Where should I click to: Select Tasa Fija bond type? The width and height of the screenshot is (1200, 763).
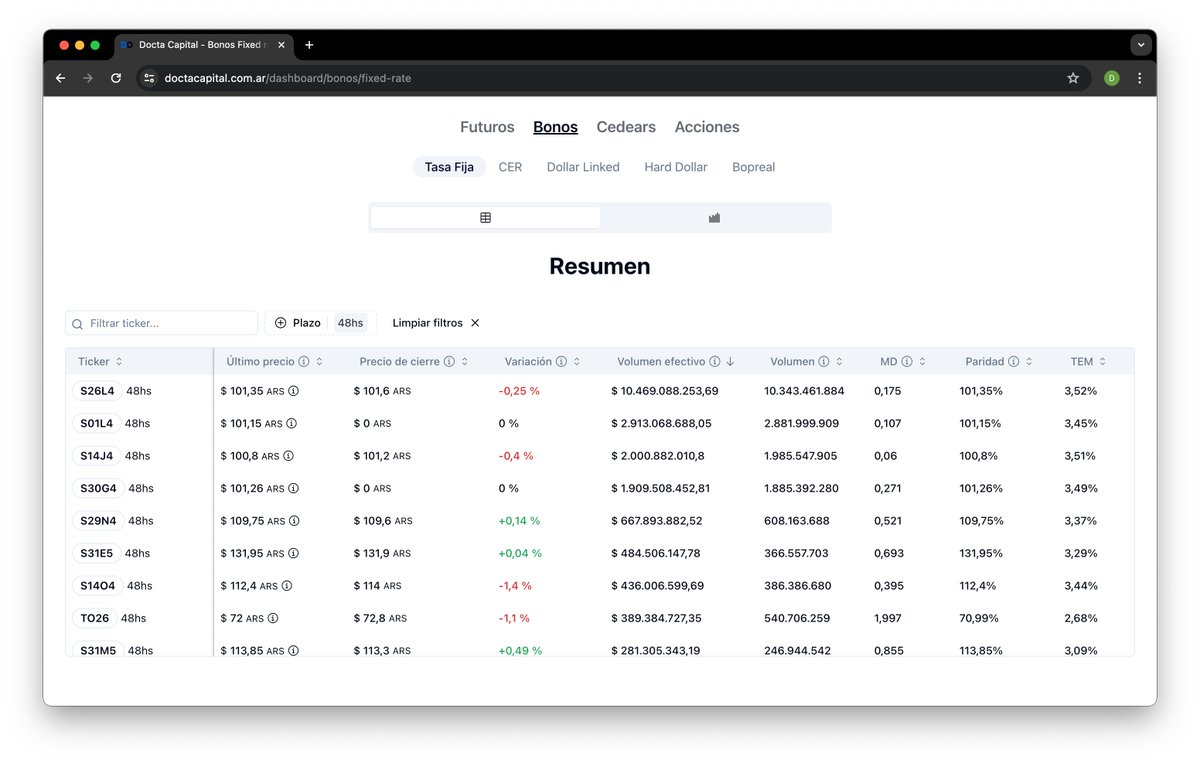pyautogui.click(x=449, y=167)
